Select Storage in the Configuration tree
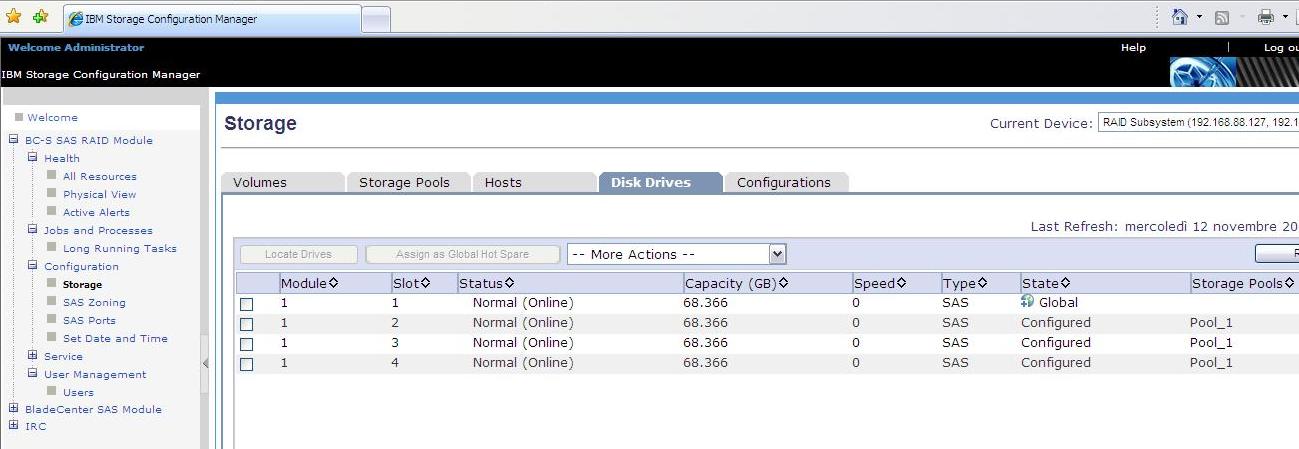 pyautogui.click(x=82, y=285)
